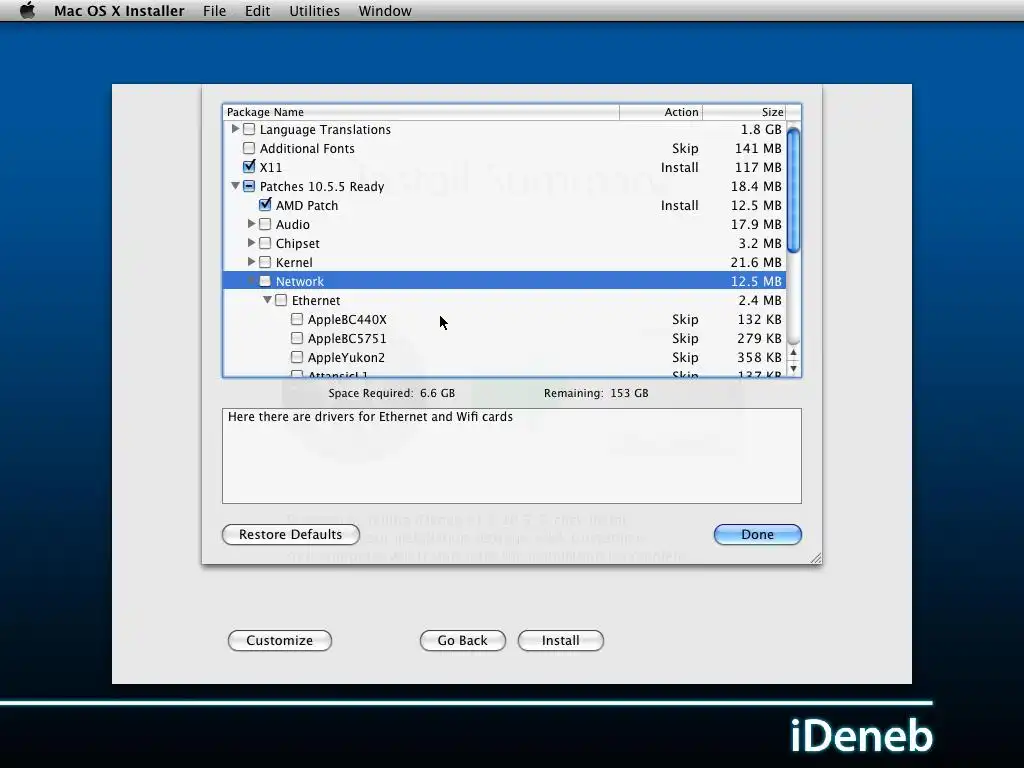Collapse the Patches 10.5.5 Ready group

click(235, 186)
